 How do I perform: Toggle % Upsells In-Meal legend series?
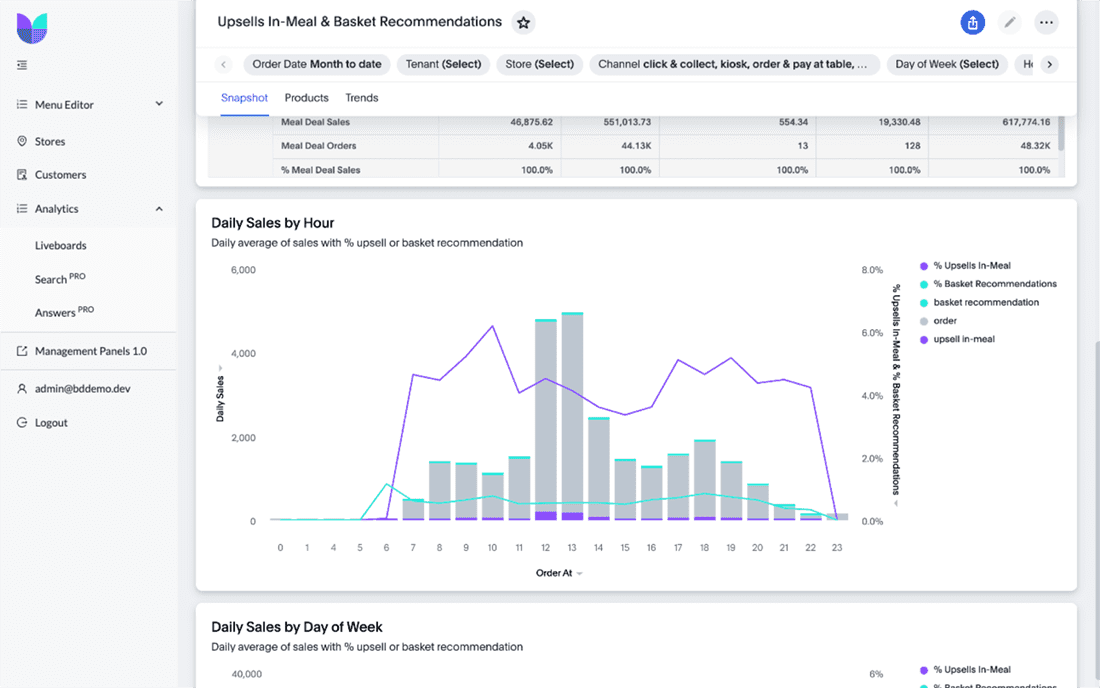coord(971,265)
